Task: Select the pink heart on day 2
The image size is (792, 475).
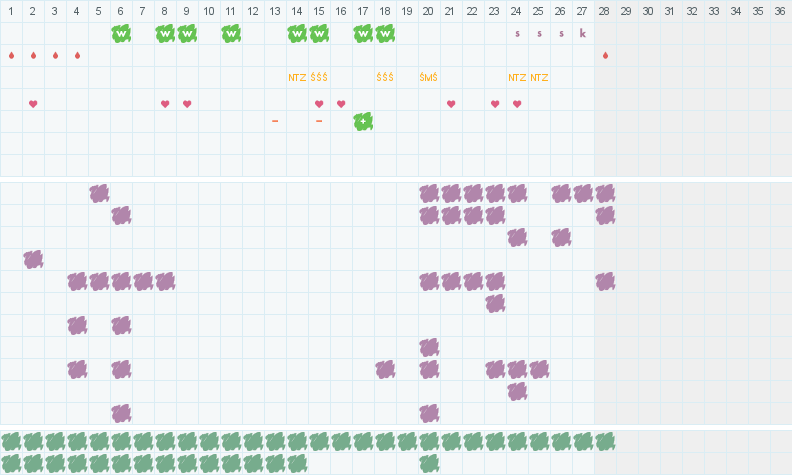Action: (x=33, y=103)
